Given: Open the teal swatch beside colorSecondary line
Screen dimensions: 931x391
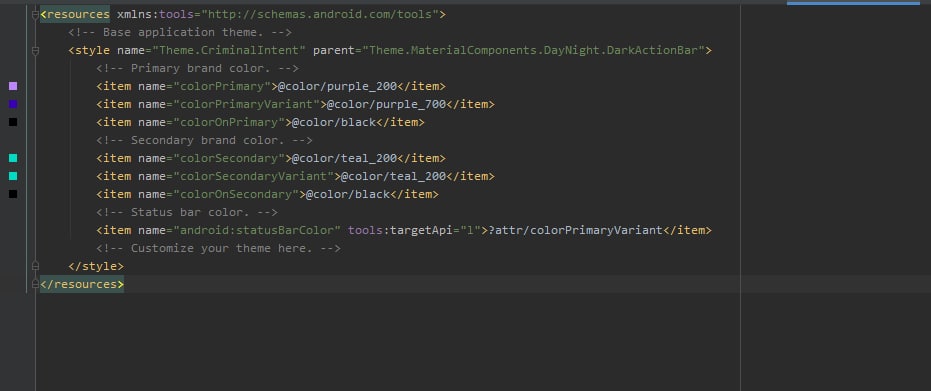Looking at the screenshot, I should pyautogui.click(x=13, y=158).
